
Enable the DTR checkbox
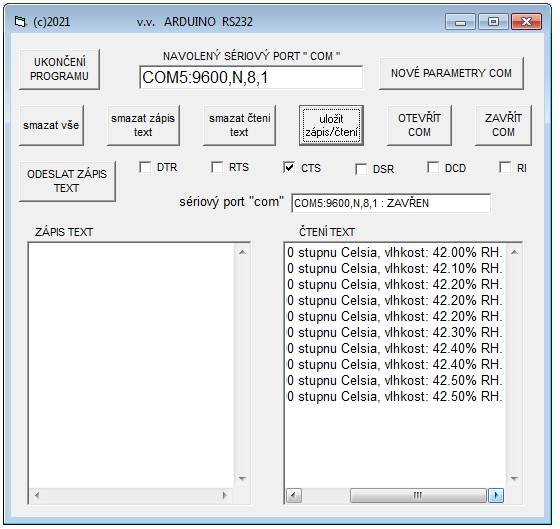tap(145, 167)
